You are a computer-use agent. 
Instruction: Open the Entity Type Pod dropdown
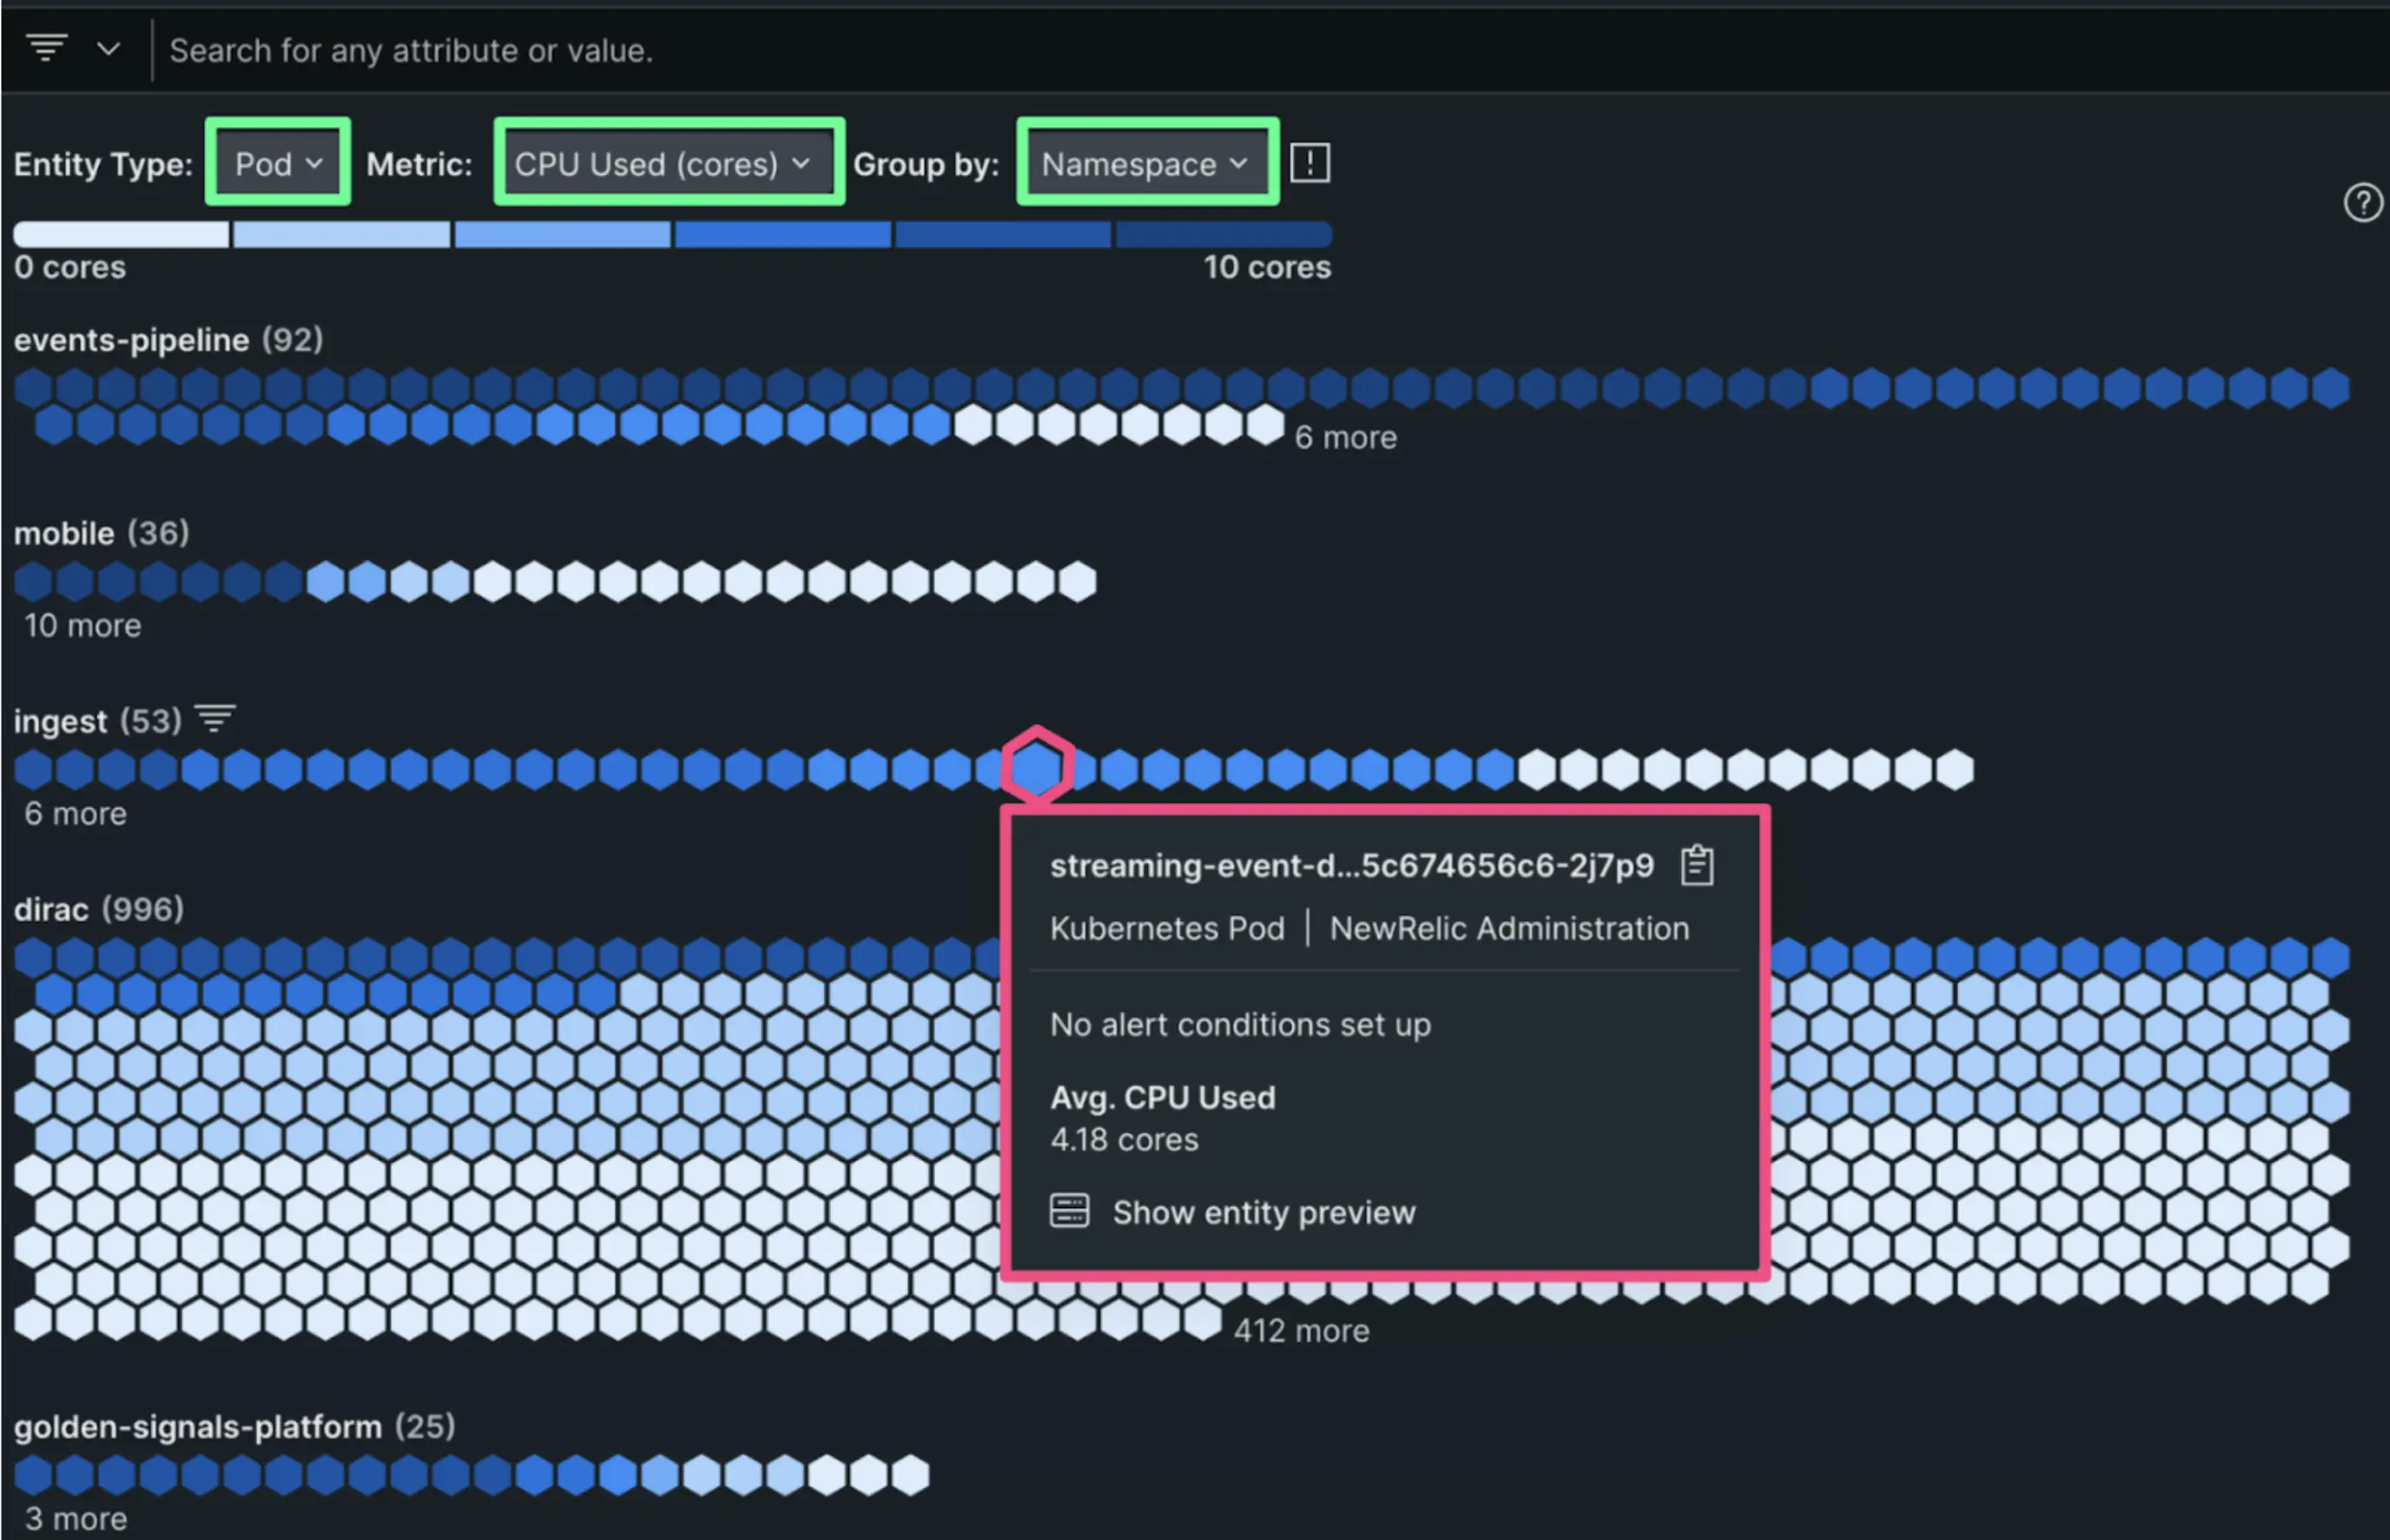[x=277, y=163]
